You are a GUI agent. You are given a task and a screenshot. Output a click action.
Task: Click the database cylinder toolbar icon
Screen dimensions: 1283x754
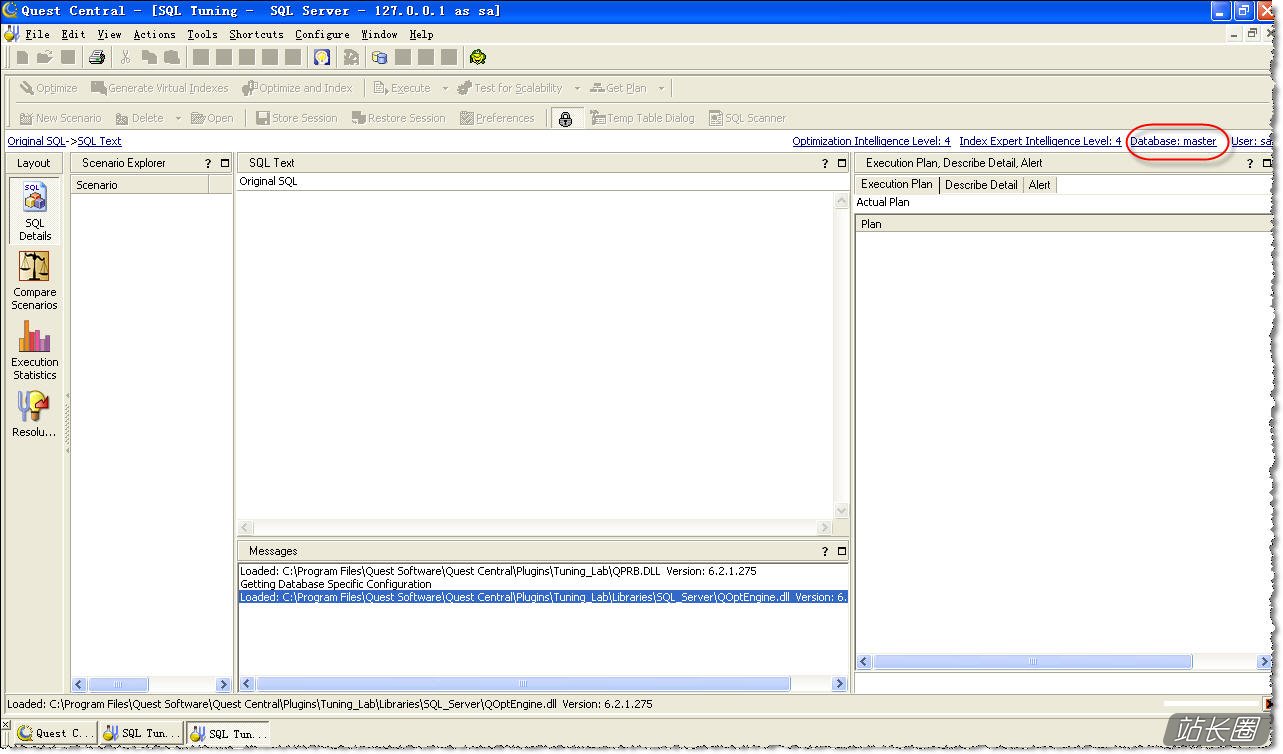(380, 58)
